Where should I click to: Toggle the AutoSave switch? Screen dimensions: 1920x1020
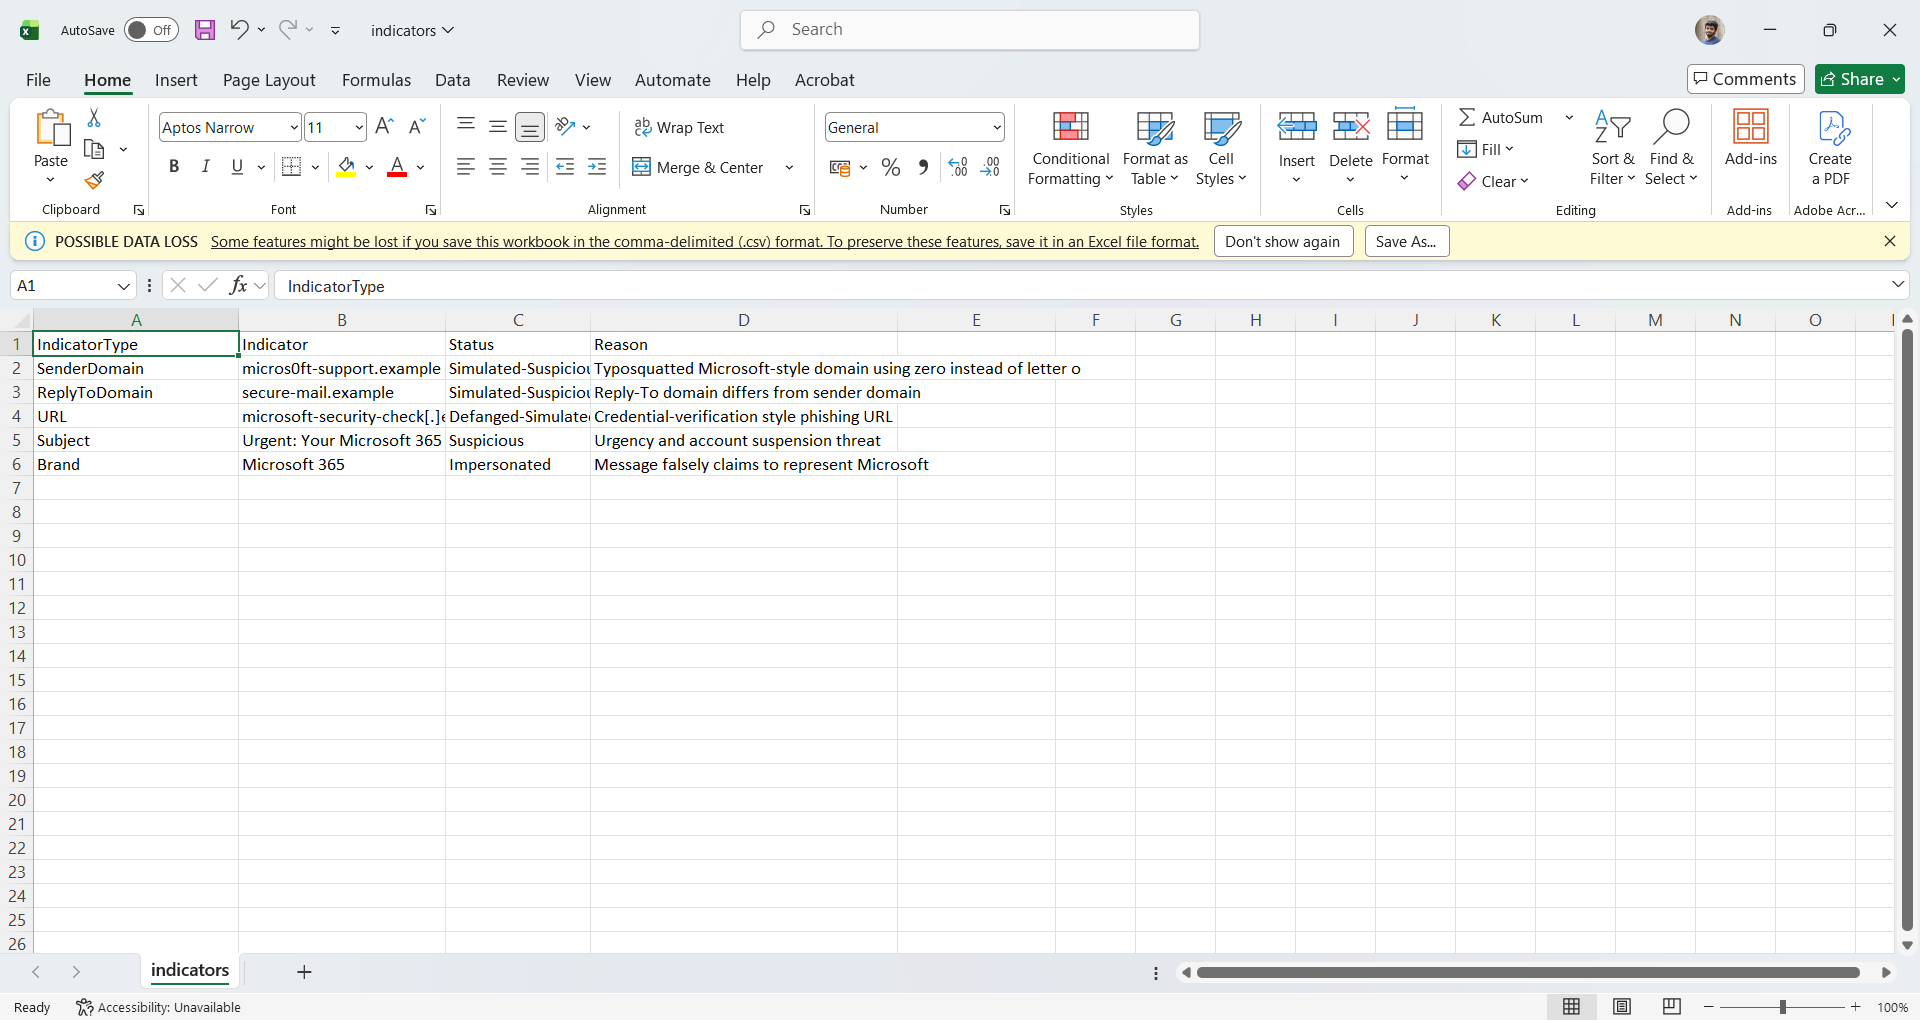pyautogui.click(x=151, y=30)
